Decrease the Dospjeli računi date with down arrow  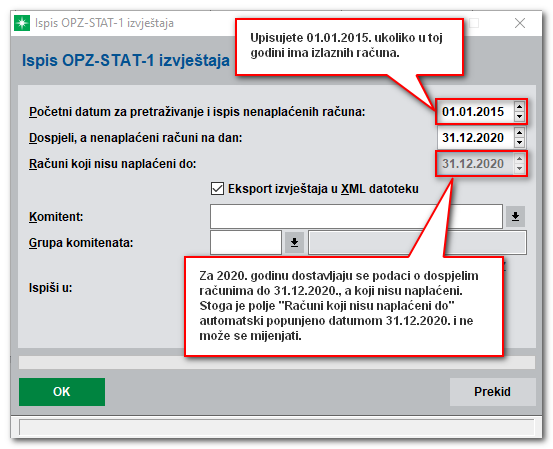pyautogui.click(x=519, y=142)
